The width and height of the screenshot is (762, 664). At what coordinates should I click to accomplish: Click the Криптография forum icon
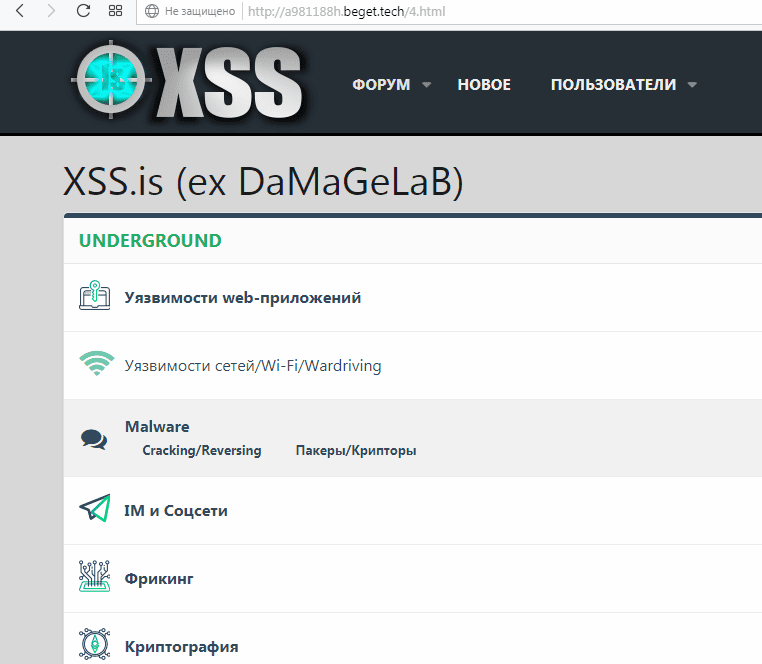click(x=94, y=645)
